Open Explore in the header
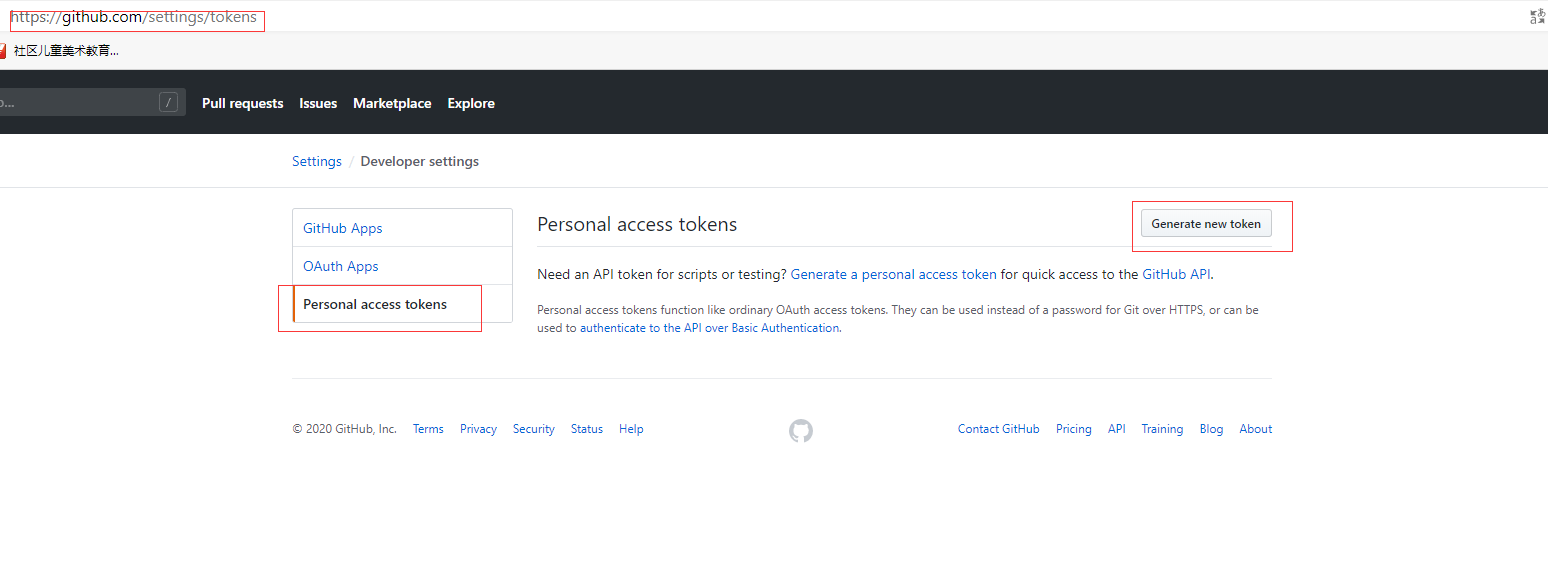1548x577 pixels. tap(471, 103)
